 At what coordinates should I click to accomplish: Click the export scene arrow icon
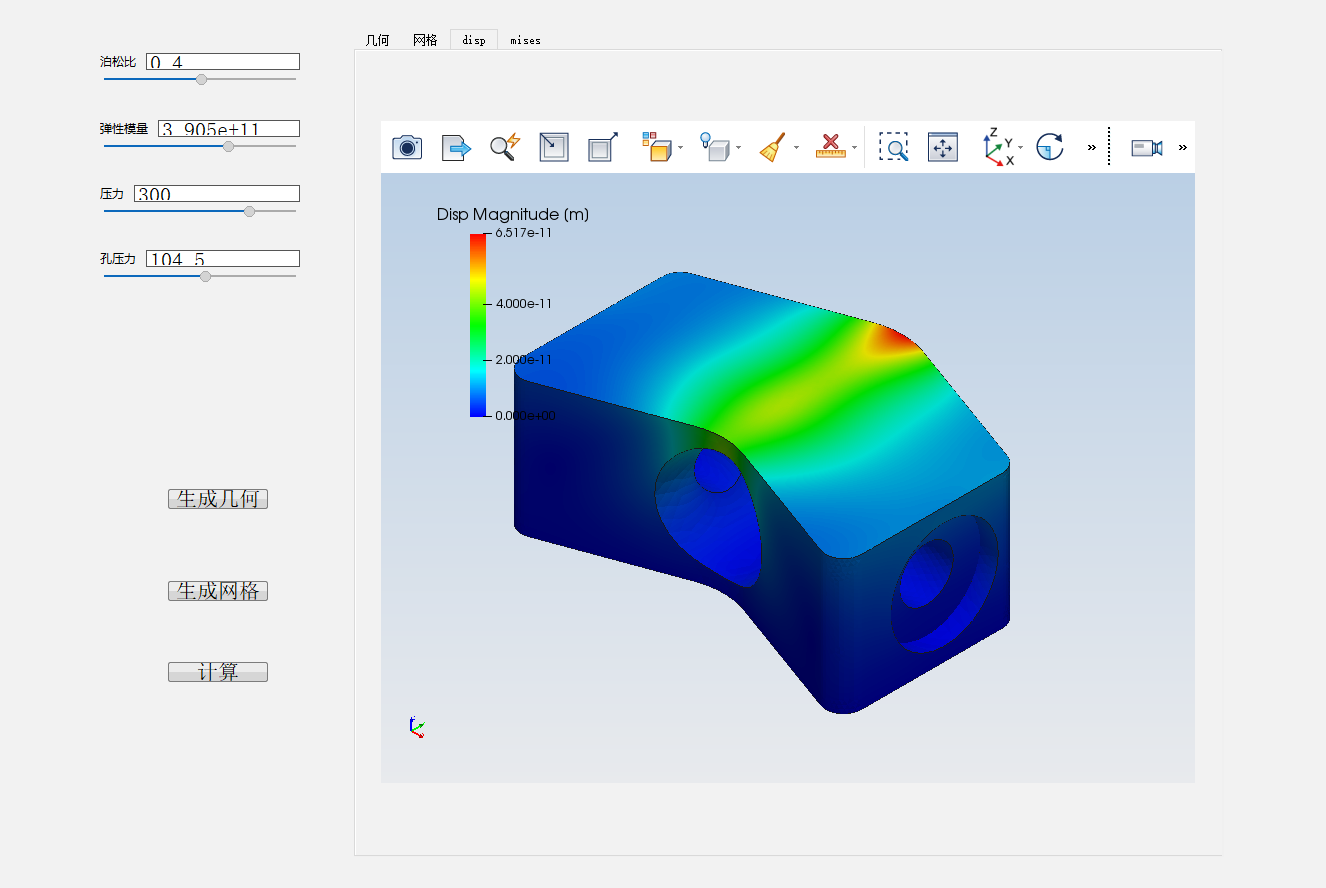[456, 148]
